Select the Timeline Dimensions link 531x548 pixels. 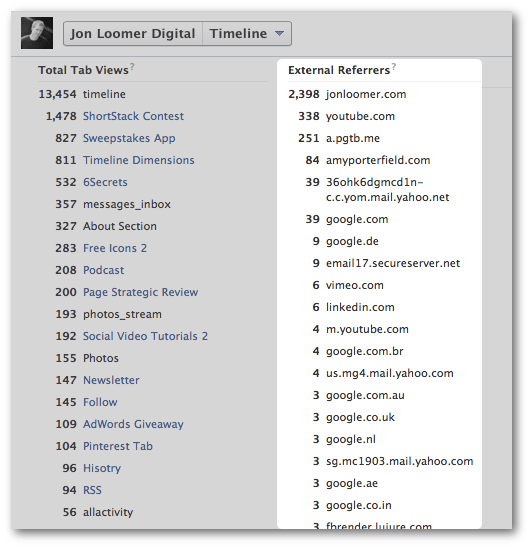(x=138, y=160)
